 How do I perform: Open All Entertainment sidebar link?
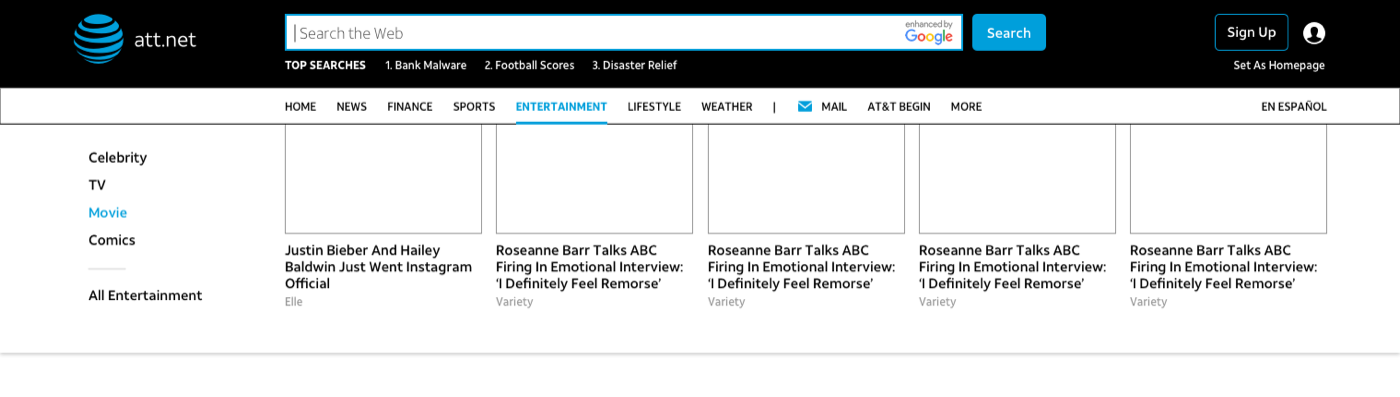(145, 295)
